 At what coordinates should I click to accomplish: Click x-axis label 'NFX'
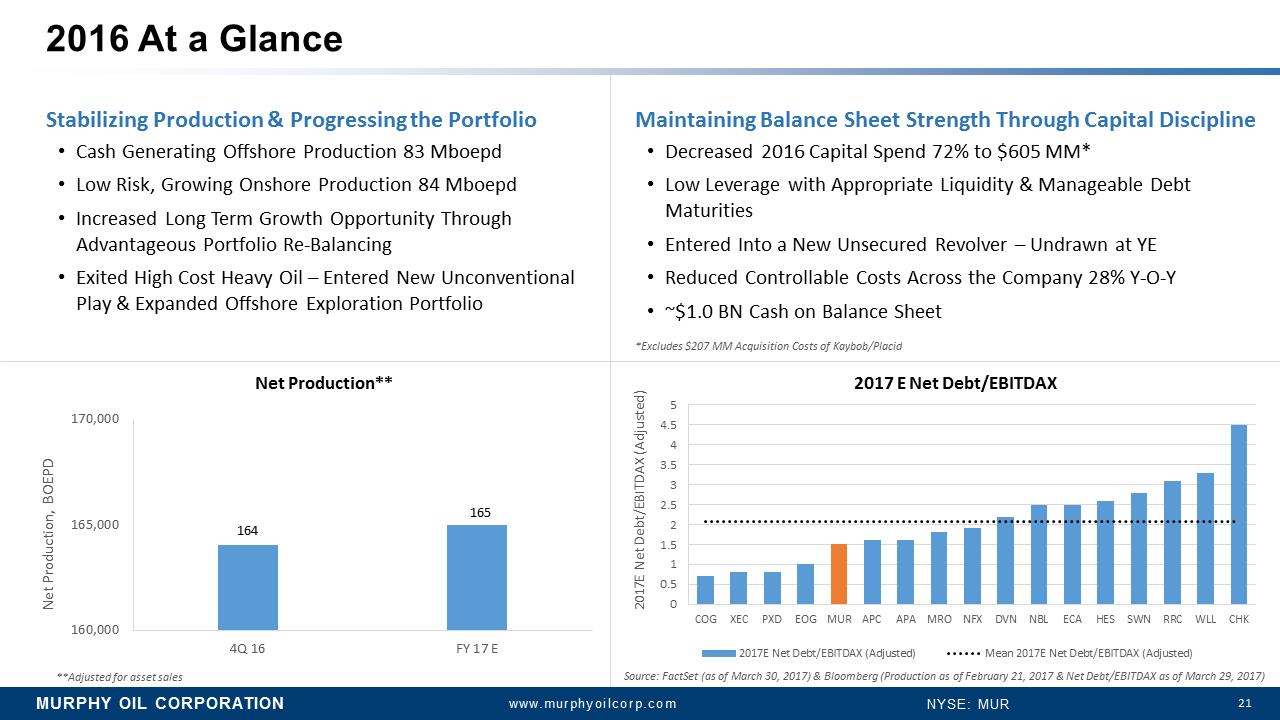pos(972,620)
